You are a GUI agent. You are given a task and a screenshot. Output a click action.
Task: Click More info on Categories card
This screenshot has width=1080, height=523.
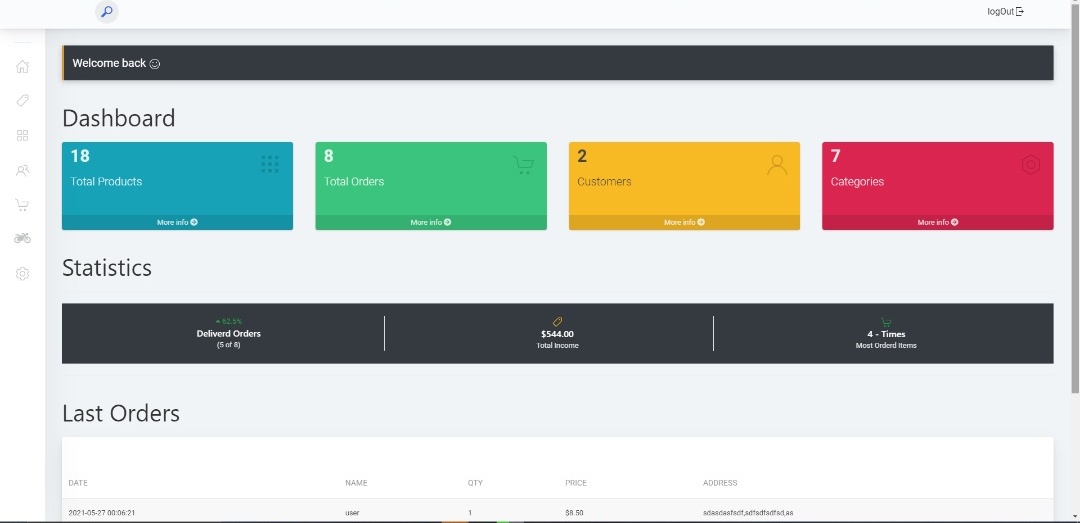tap(937, 223)
